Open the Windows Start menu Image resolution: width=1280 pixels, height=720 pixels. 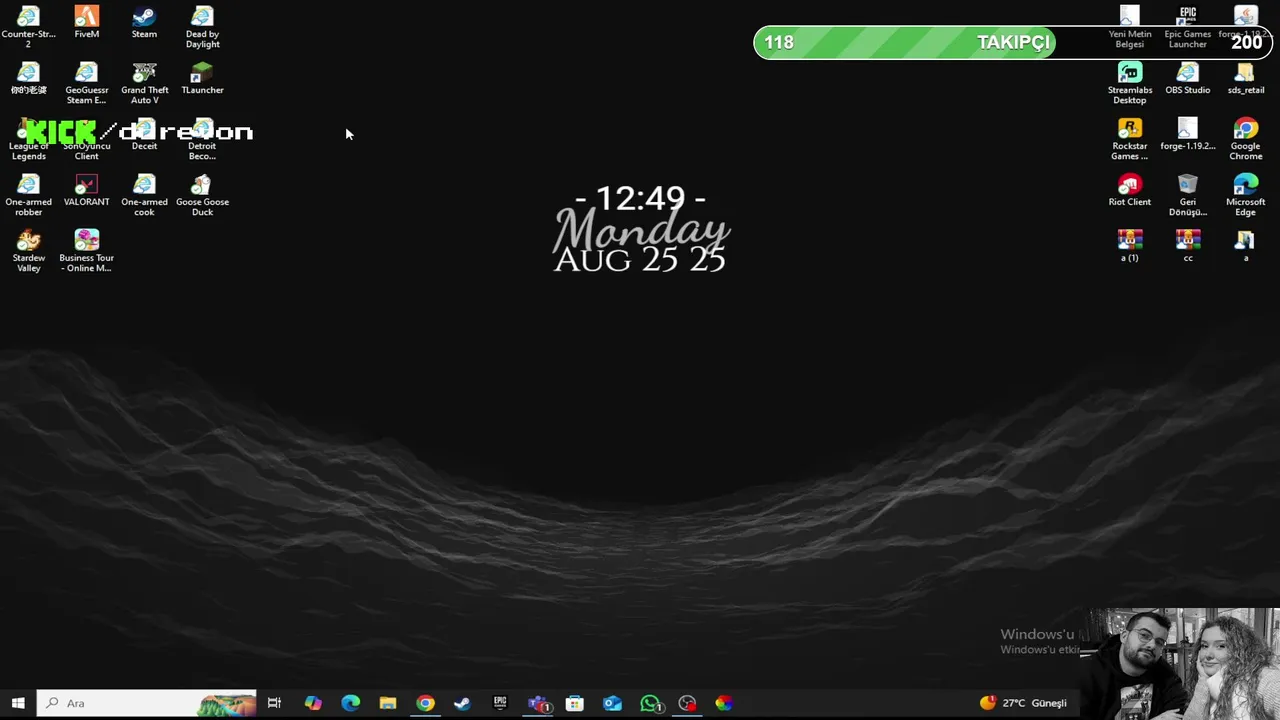pyautogui.click(x=18, y=703)
